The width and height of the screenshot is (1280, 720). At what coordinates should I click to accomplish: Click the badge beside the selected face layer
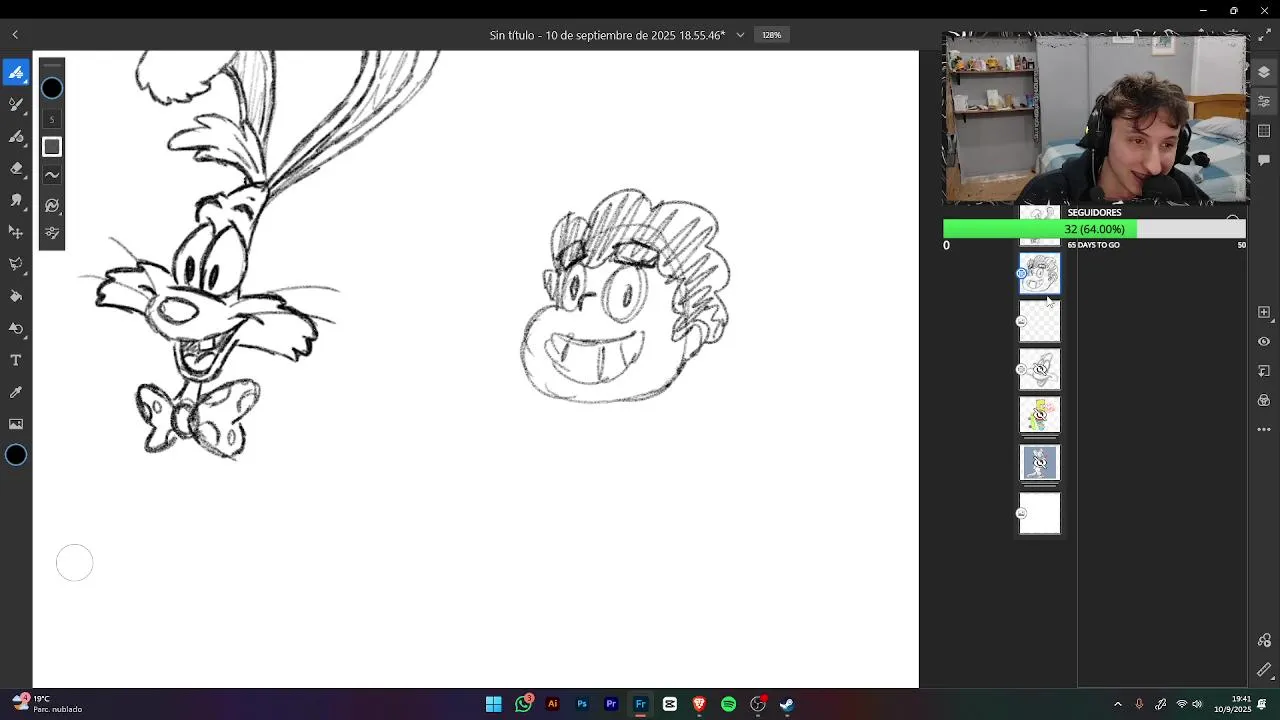click(1021, 273)
